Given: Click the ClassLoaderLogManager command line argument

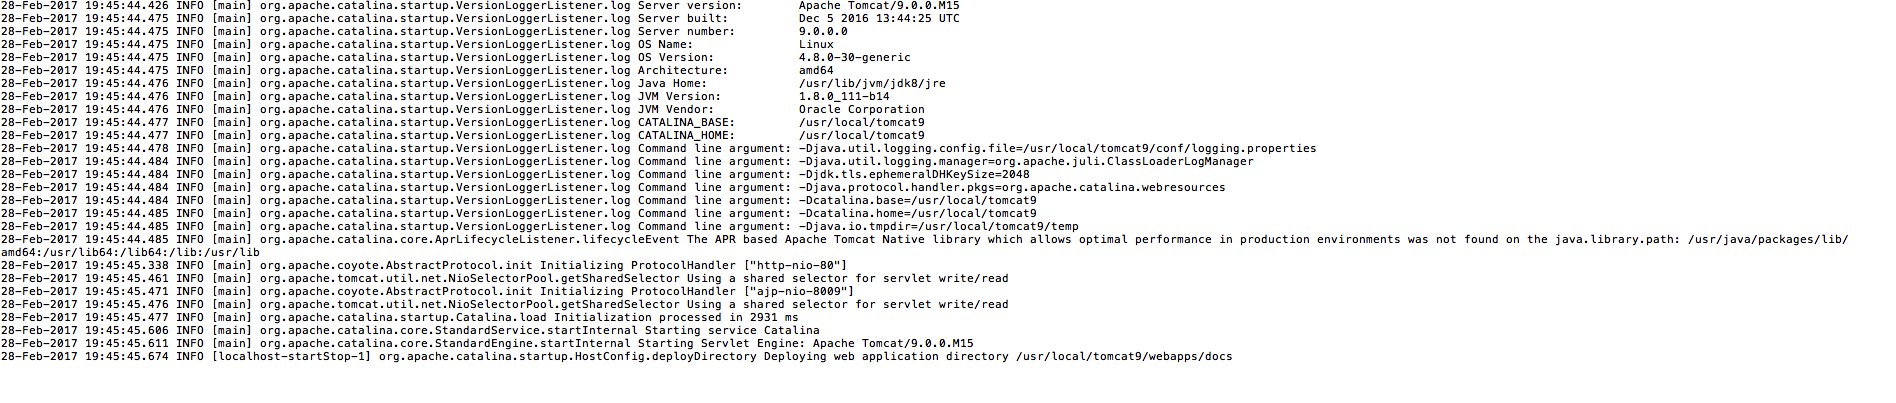Looking at the screenshot, I should pyautogui.click(x=1026, y=161).
